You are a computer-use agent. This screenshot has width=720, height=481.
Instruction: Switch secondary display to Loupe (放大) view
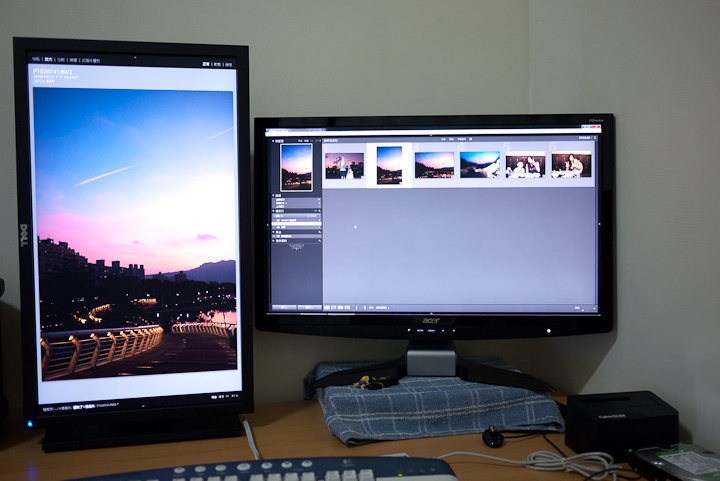tap(49, 60)
